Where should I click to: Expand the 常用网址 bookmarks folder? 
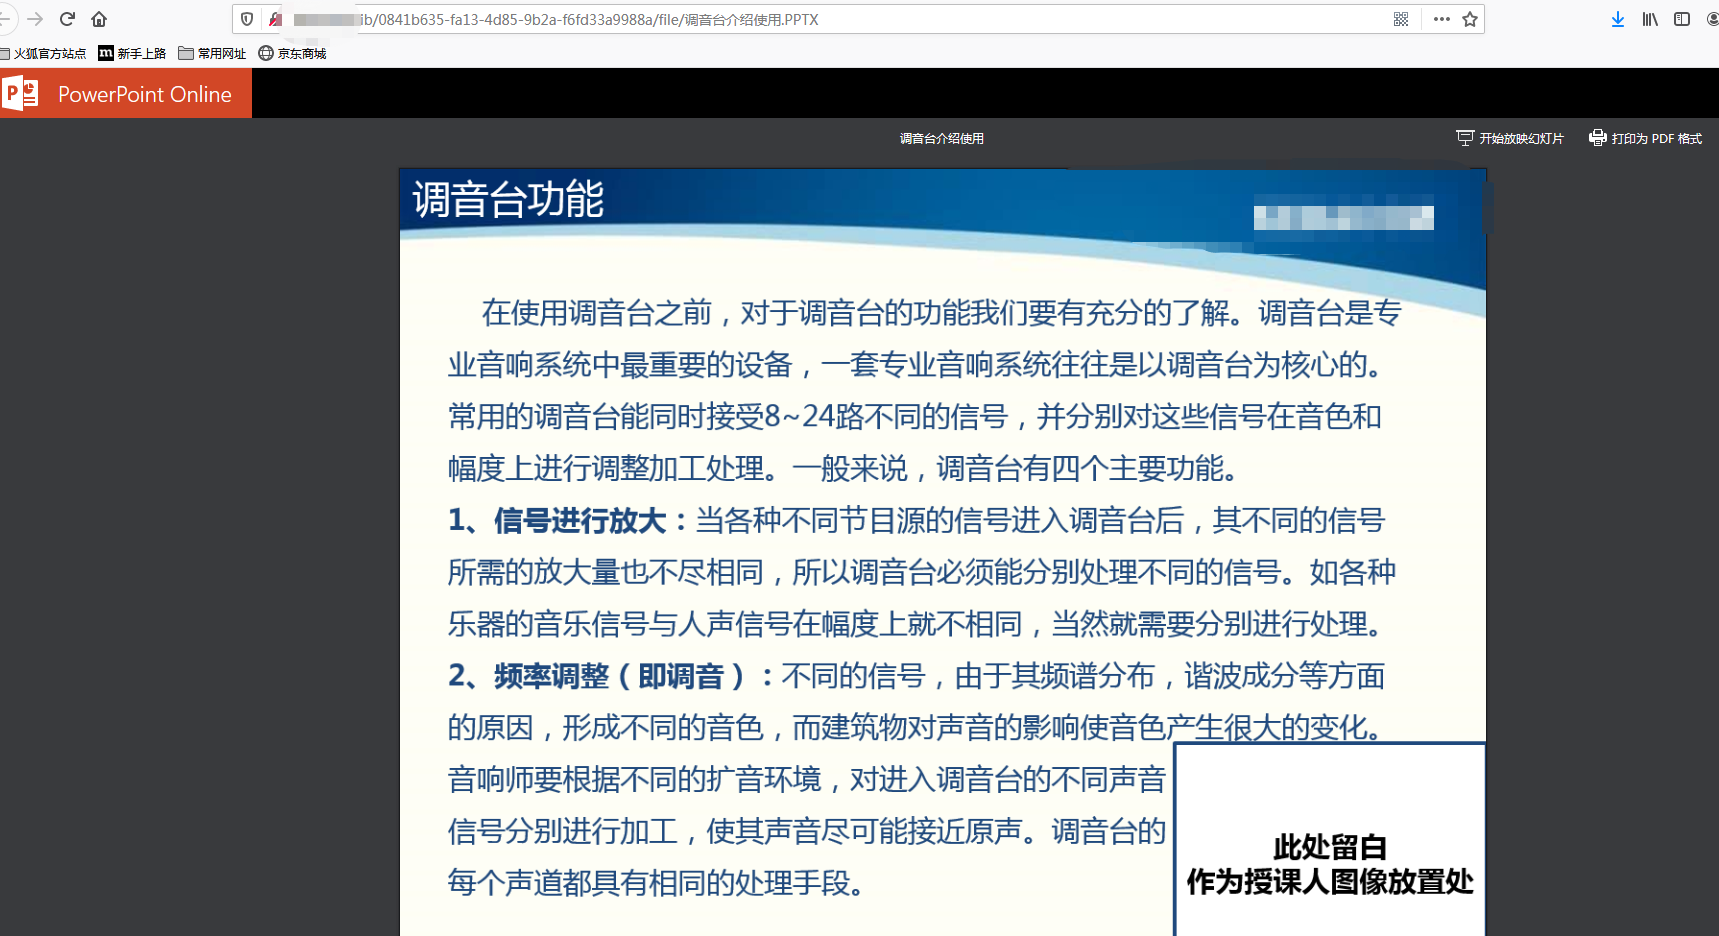point(212,54)
